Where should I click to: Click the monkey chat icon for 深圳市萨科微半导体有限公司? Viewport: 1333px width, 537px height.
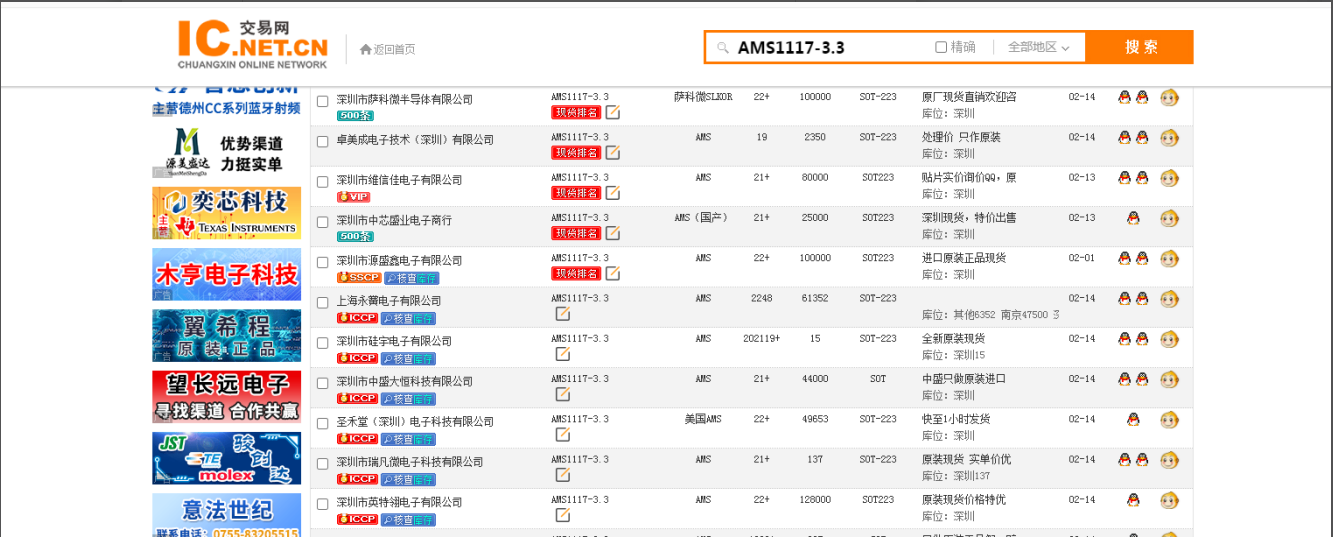pos(1169,98)
